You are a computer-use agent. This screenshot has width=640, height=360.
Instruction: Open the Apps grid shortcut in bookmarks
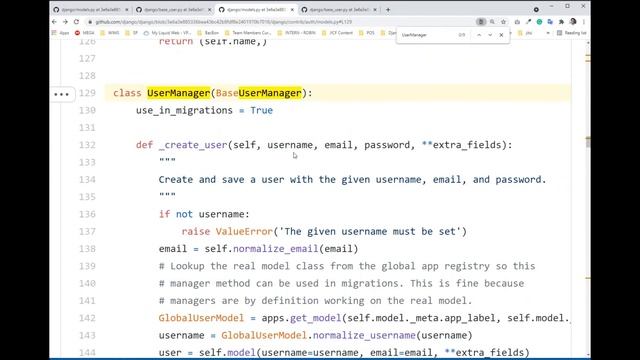pos(60,33)
